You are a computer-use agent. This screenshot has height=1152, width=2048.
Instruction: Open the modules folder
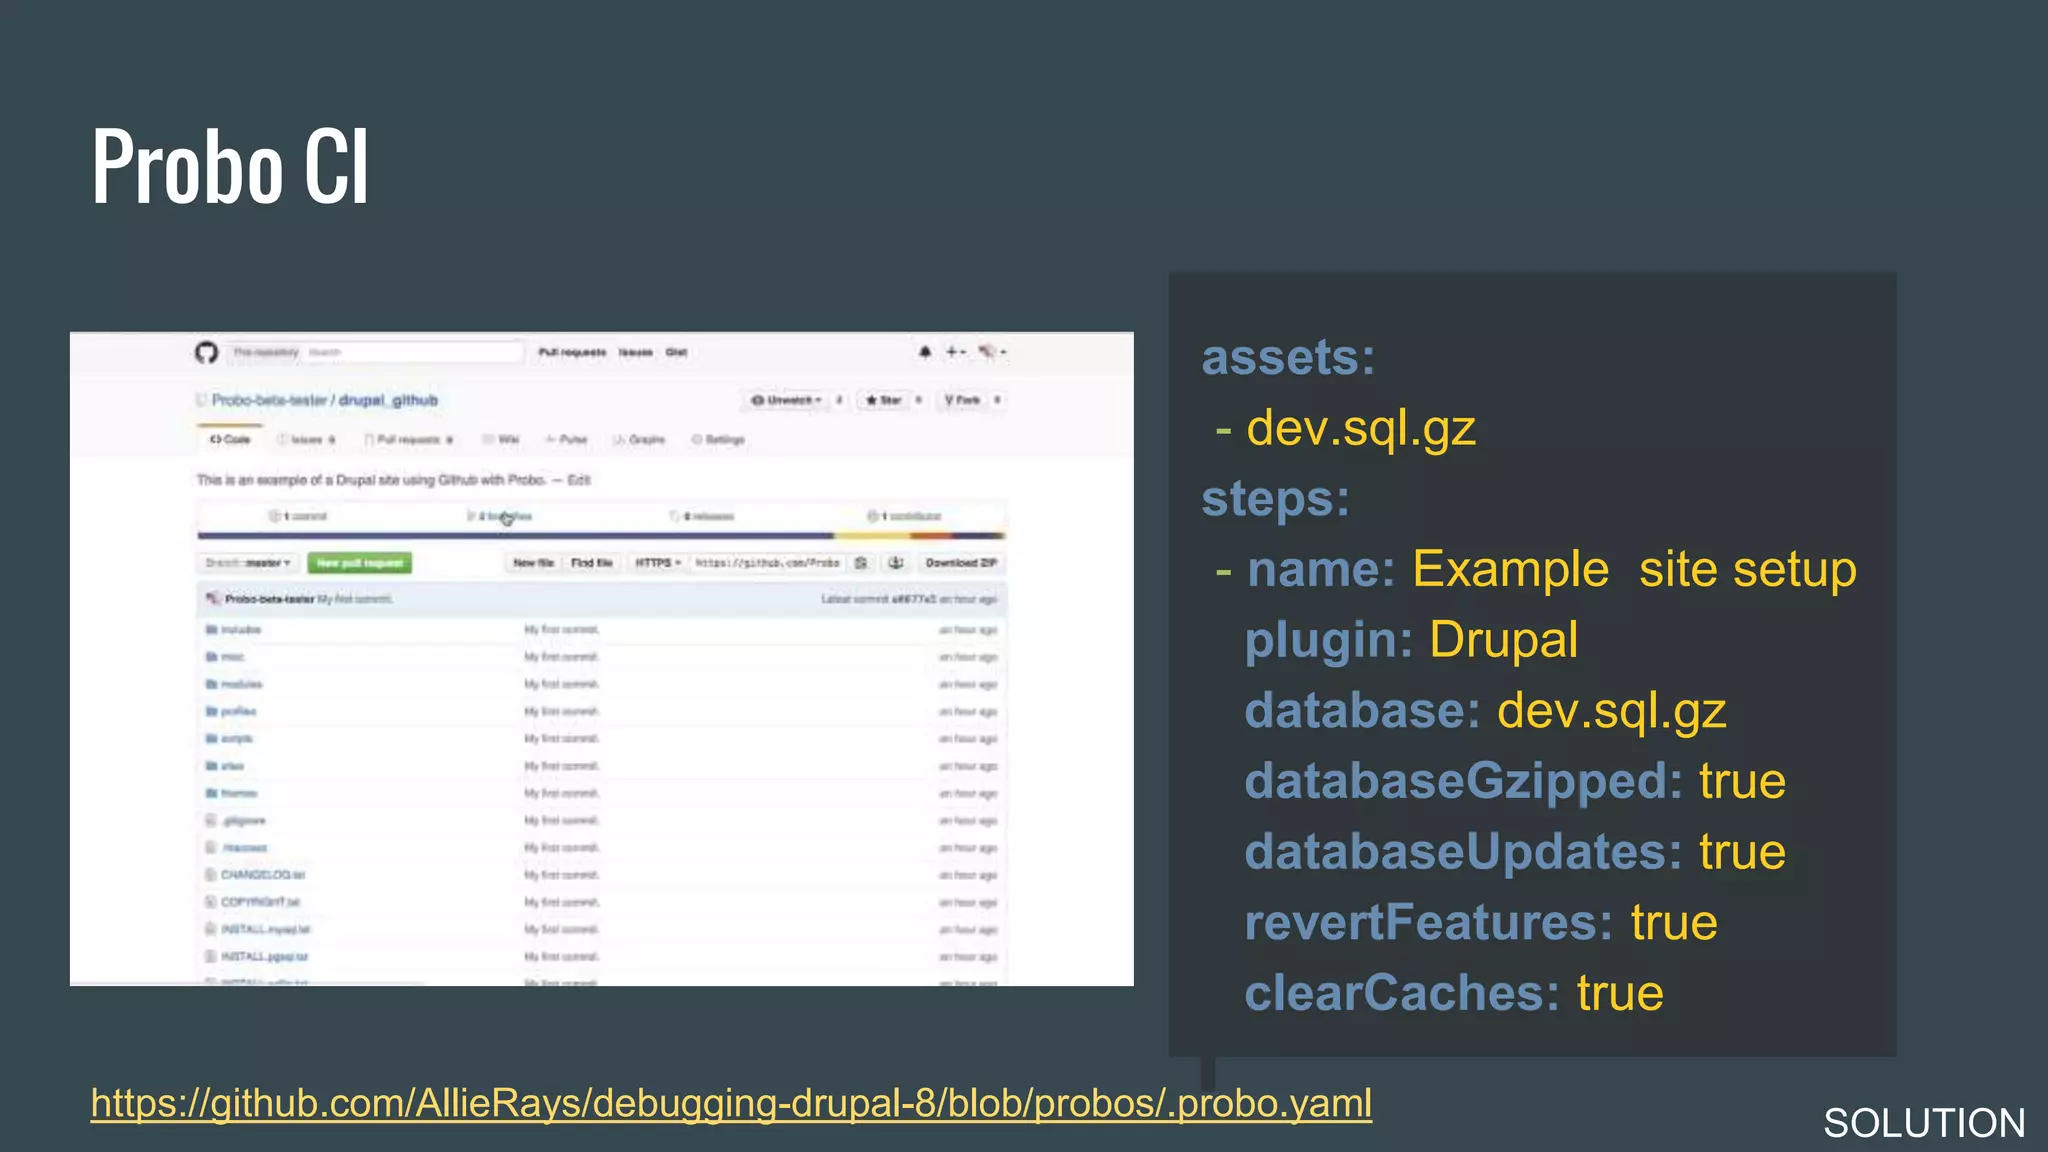pos(242,684)
